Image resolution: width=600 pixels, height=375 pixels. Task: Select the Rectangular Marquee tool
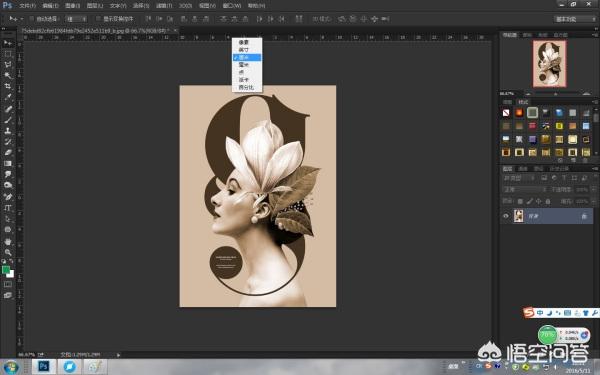[8, 54]
